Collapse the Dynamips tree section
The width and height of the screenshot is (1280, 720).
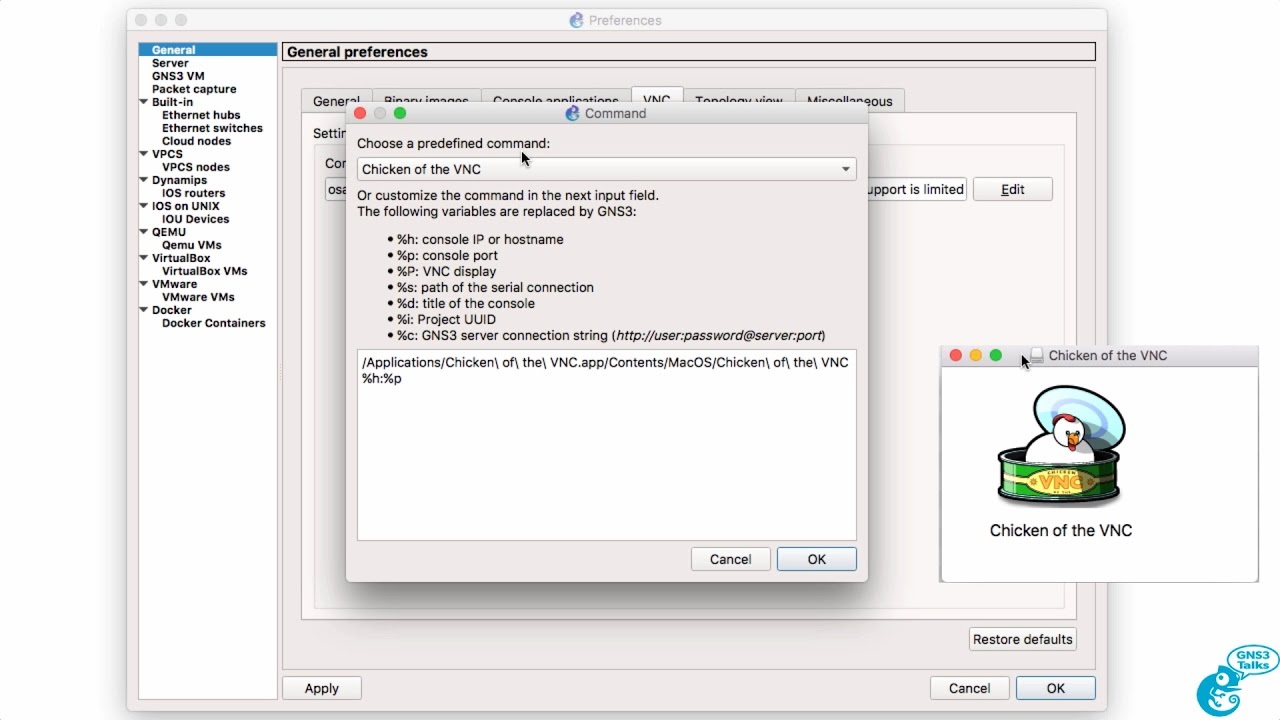pos(144,180)
